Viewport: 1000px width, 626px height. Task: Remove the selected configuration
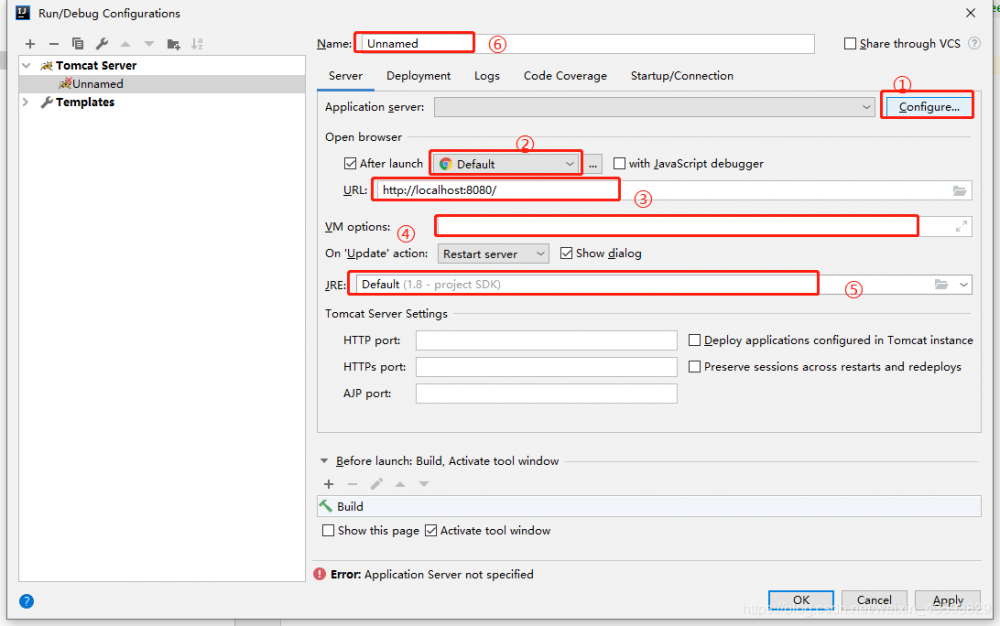[x=54, y=44]
